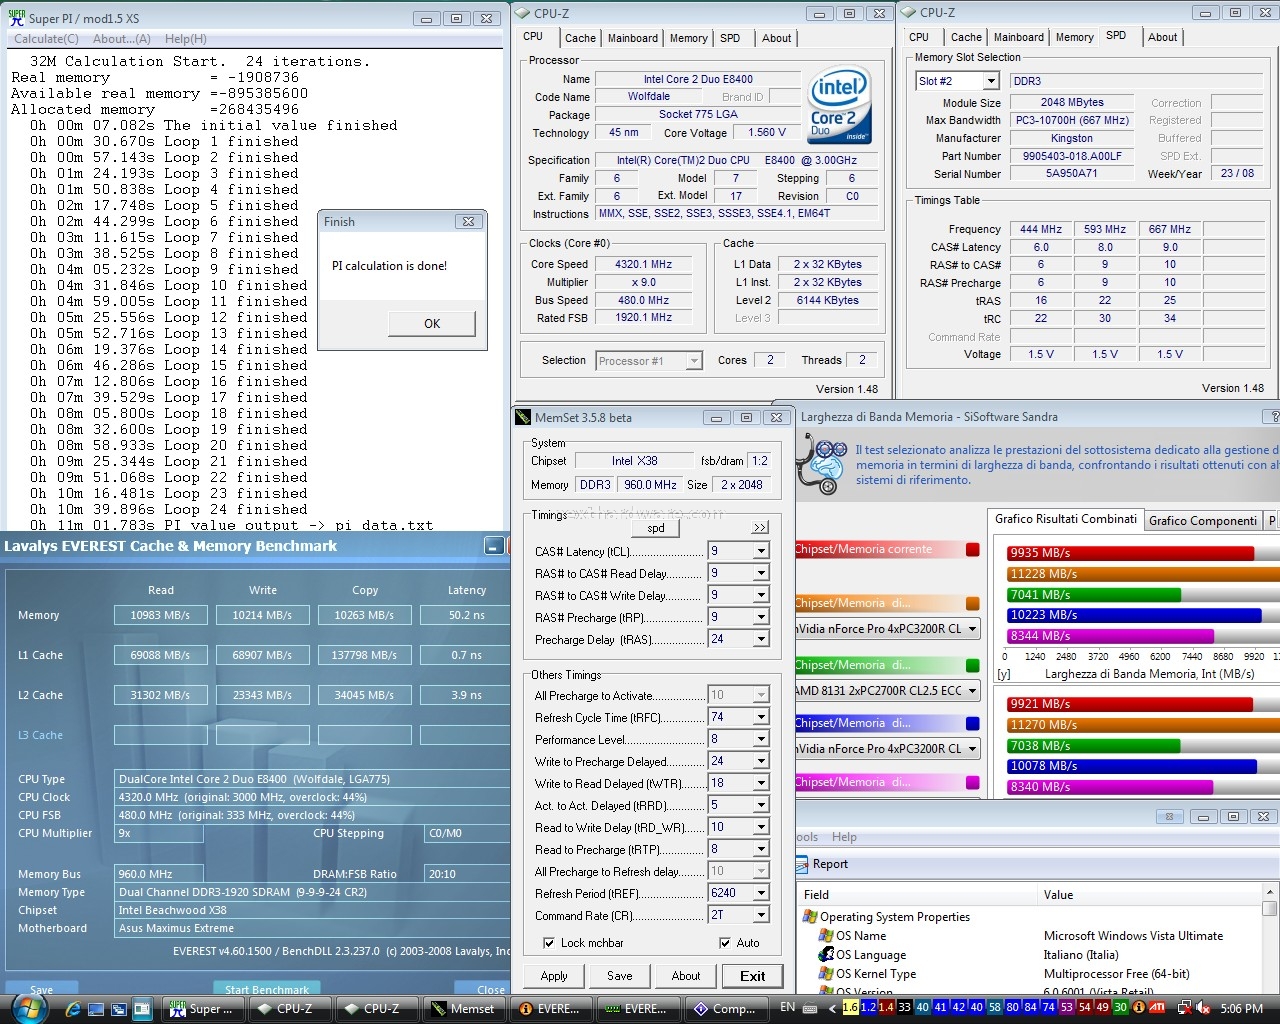Viewport: 1280px width, 1024px height.
Task: Click the OS Name row icon
Action: (x=826, y=936)
